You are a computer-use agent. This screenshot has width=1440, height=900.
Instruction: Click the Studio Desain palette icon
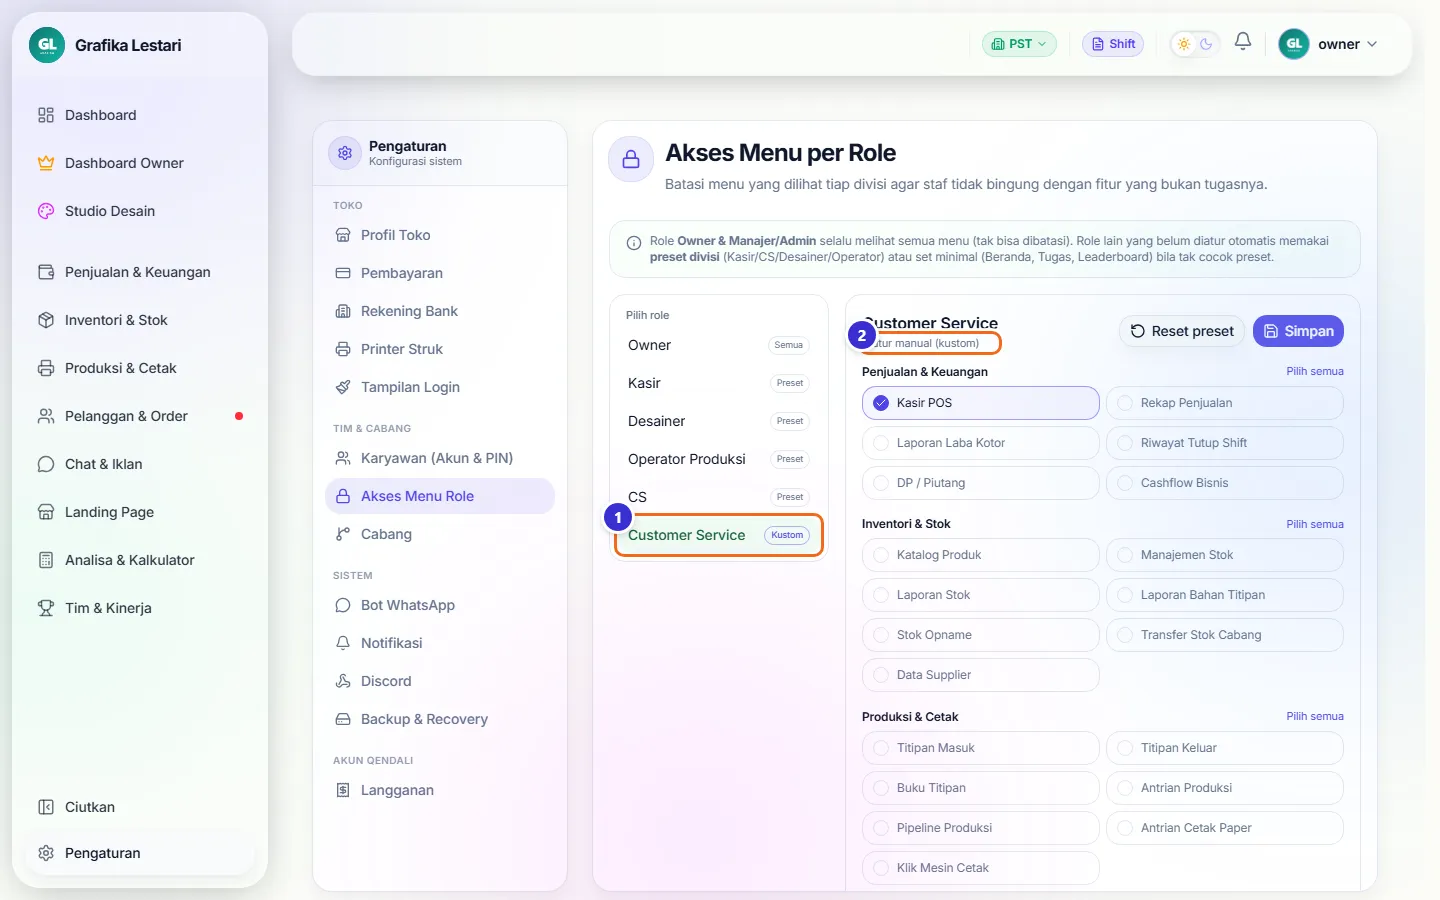(x=46, y=211)
